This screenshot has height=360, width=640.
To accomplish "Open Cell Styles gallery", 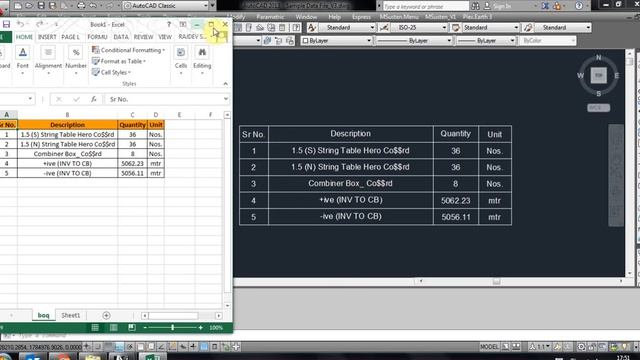I will coord(111,72).
